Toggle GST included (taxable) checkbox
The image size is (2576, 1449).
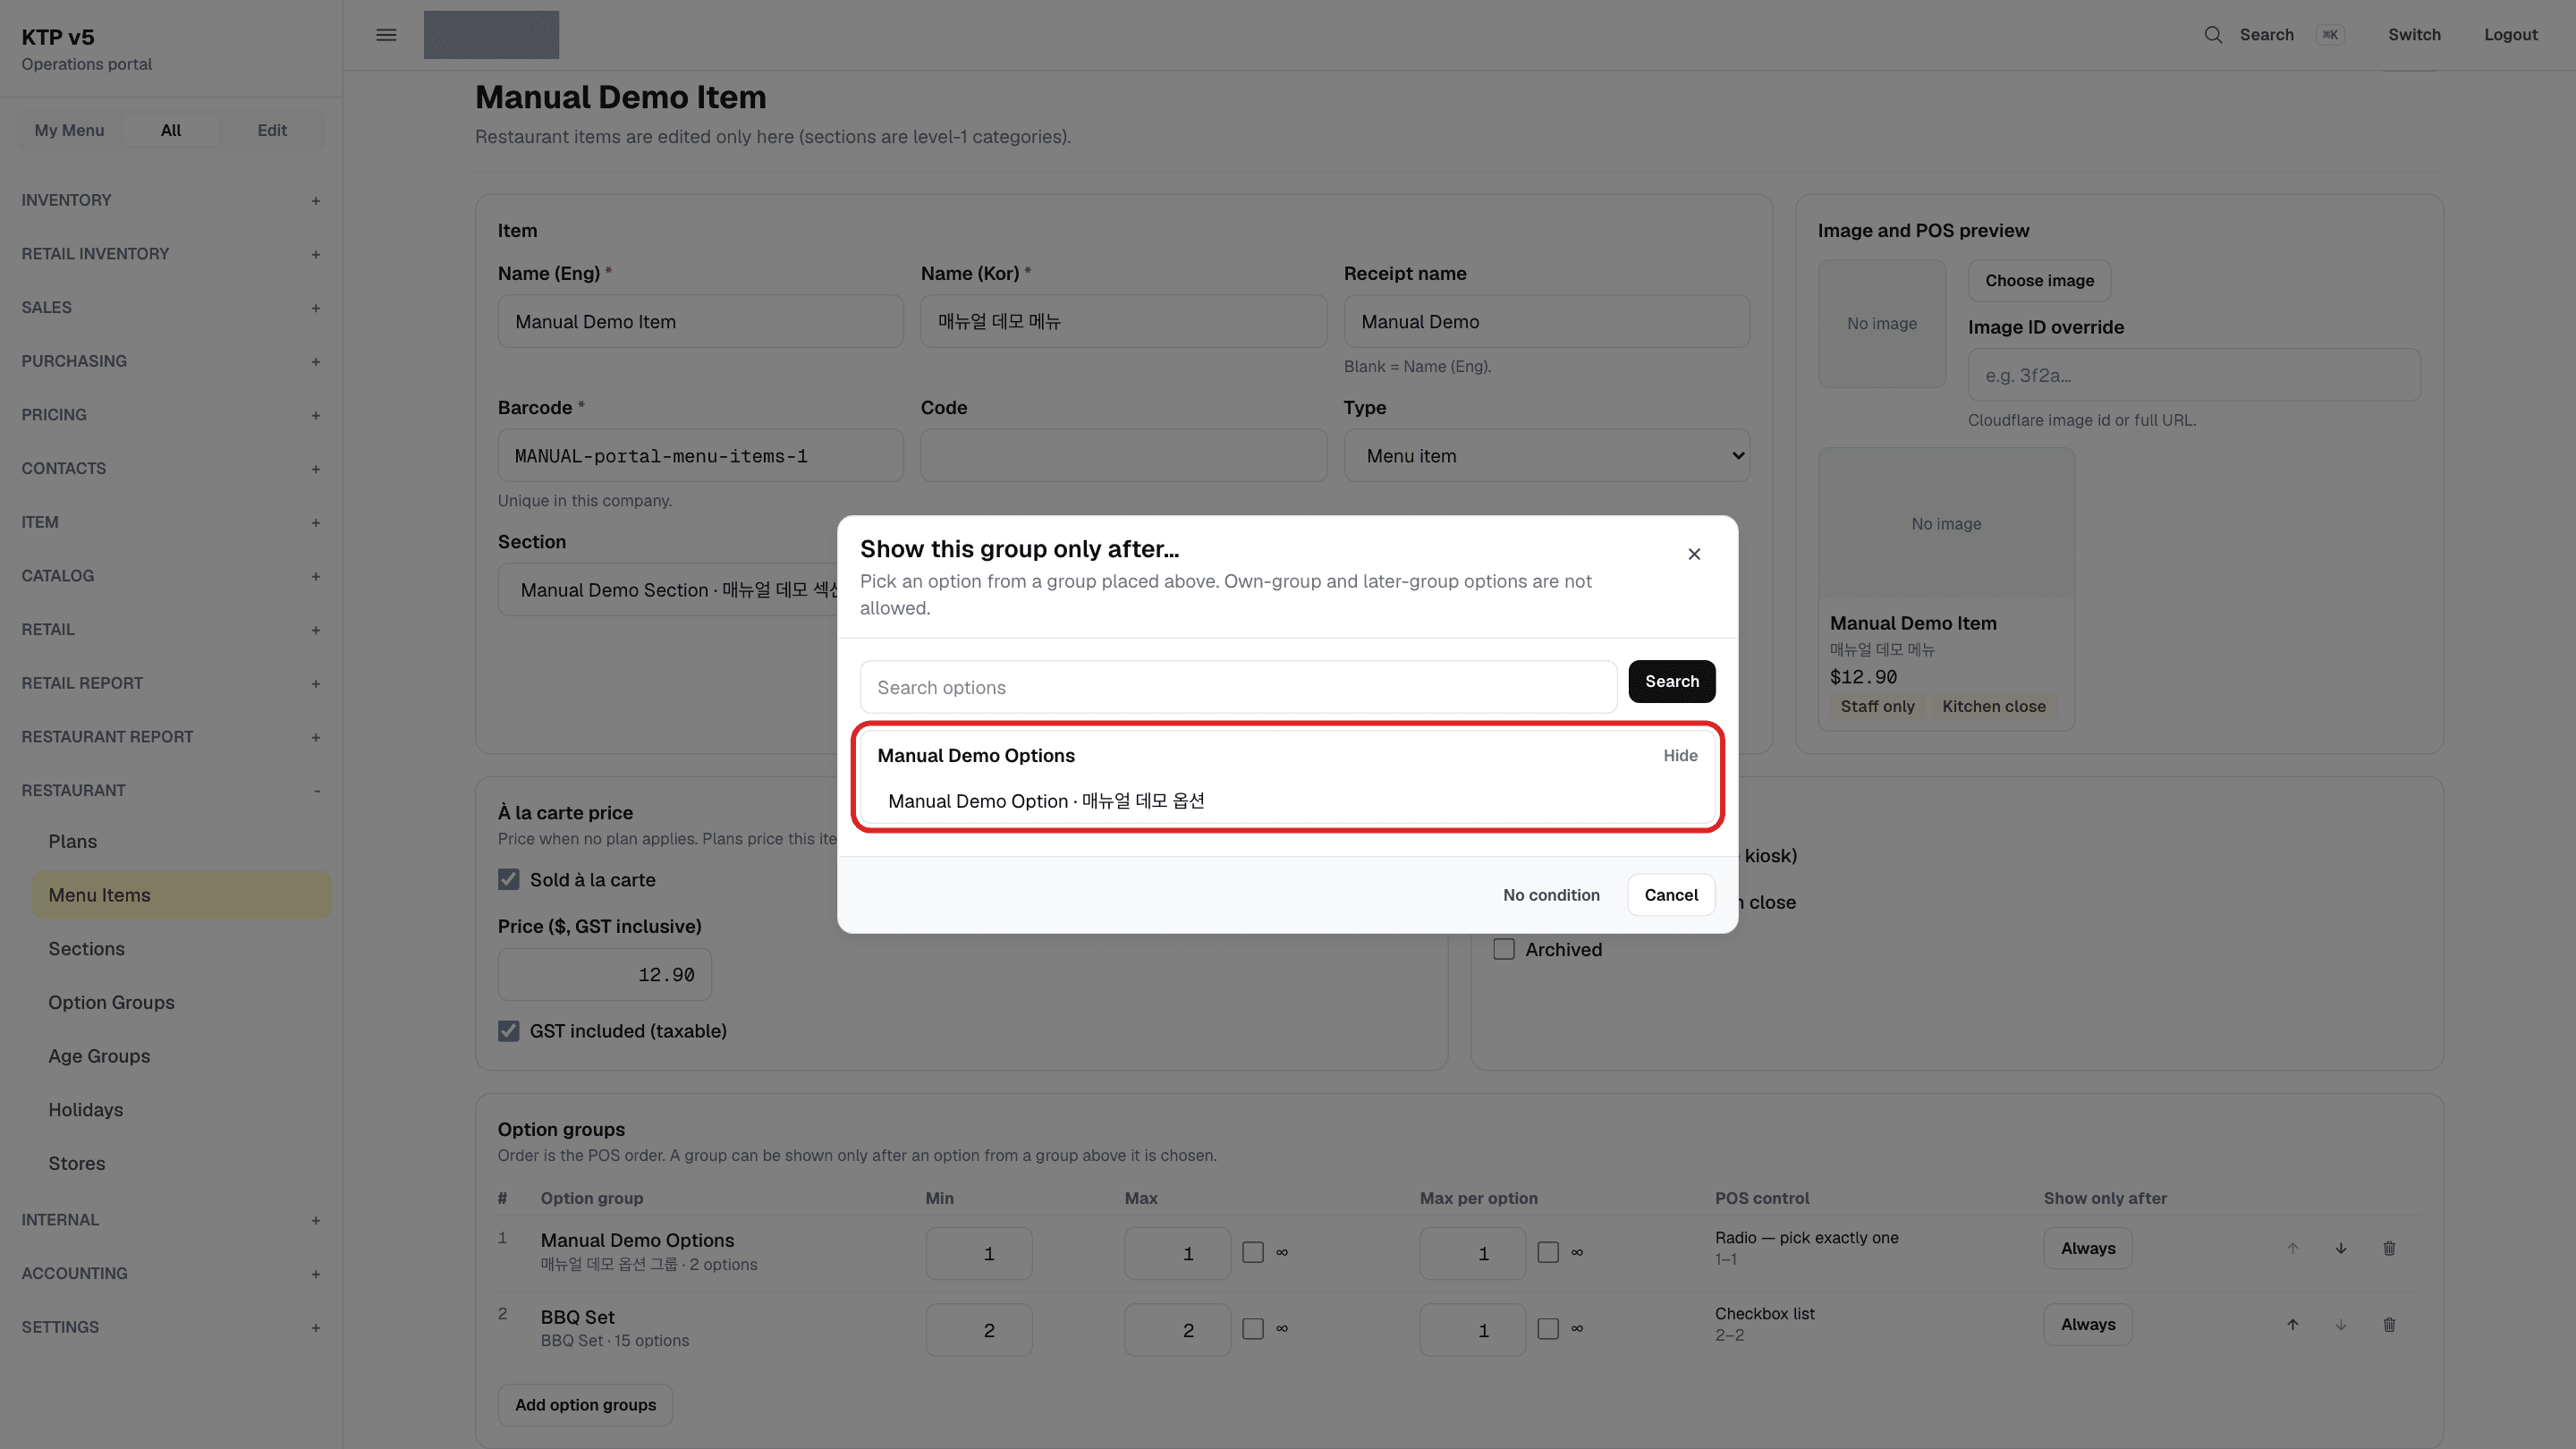(509, 1031)
